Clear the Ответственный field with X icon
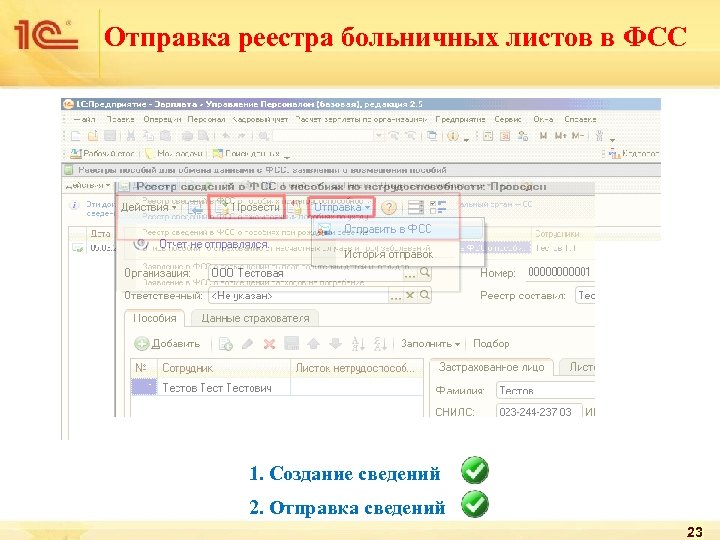 pyautogui.click(x=410, y=295)
